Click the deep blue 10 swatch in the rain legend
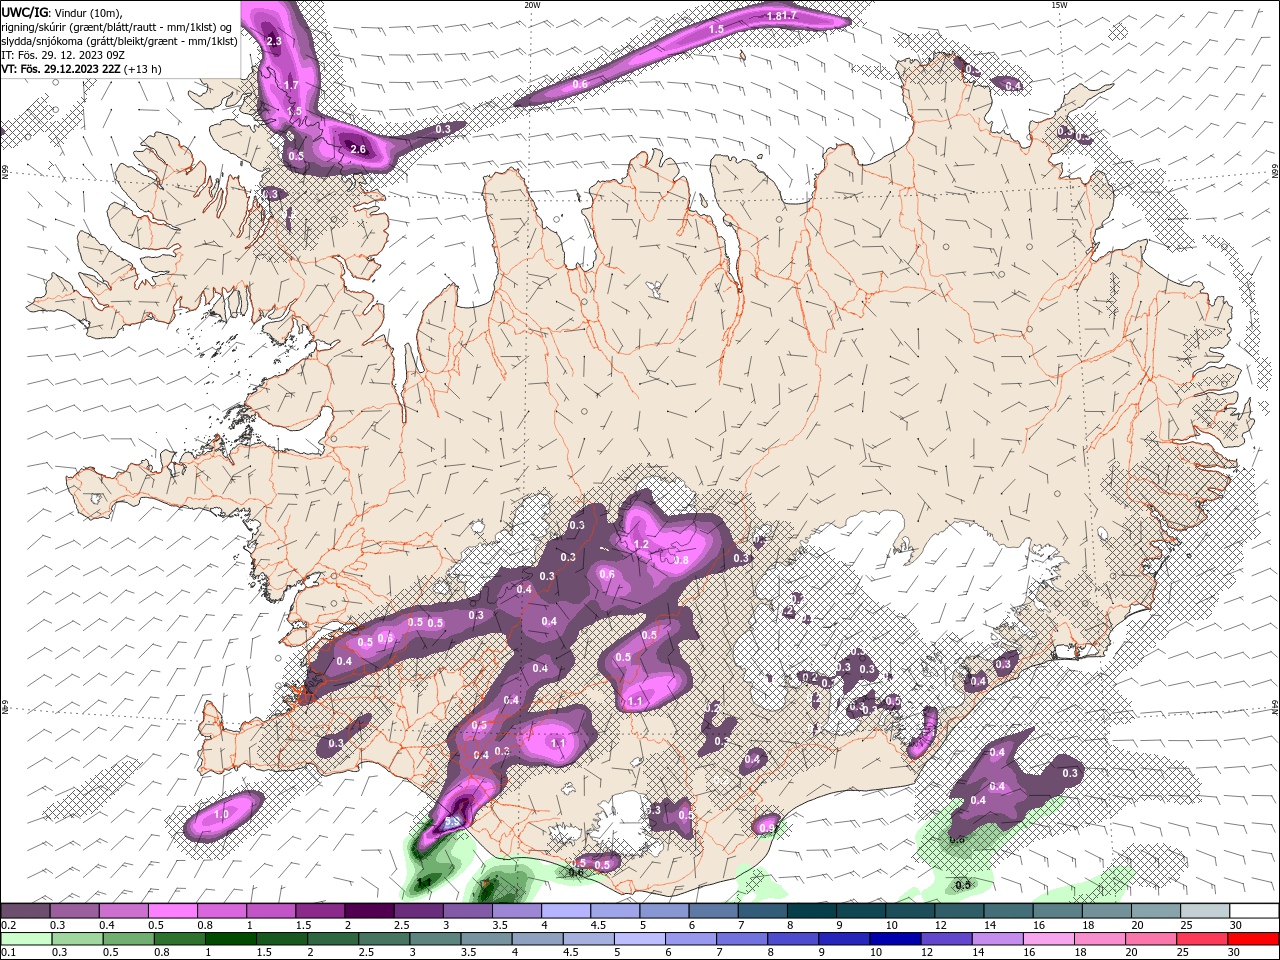Screen dimensions: 1280x960 tap(894, 939)
